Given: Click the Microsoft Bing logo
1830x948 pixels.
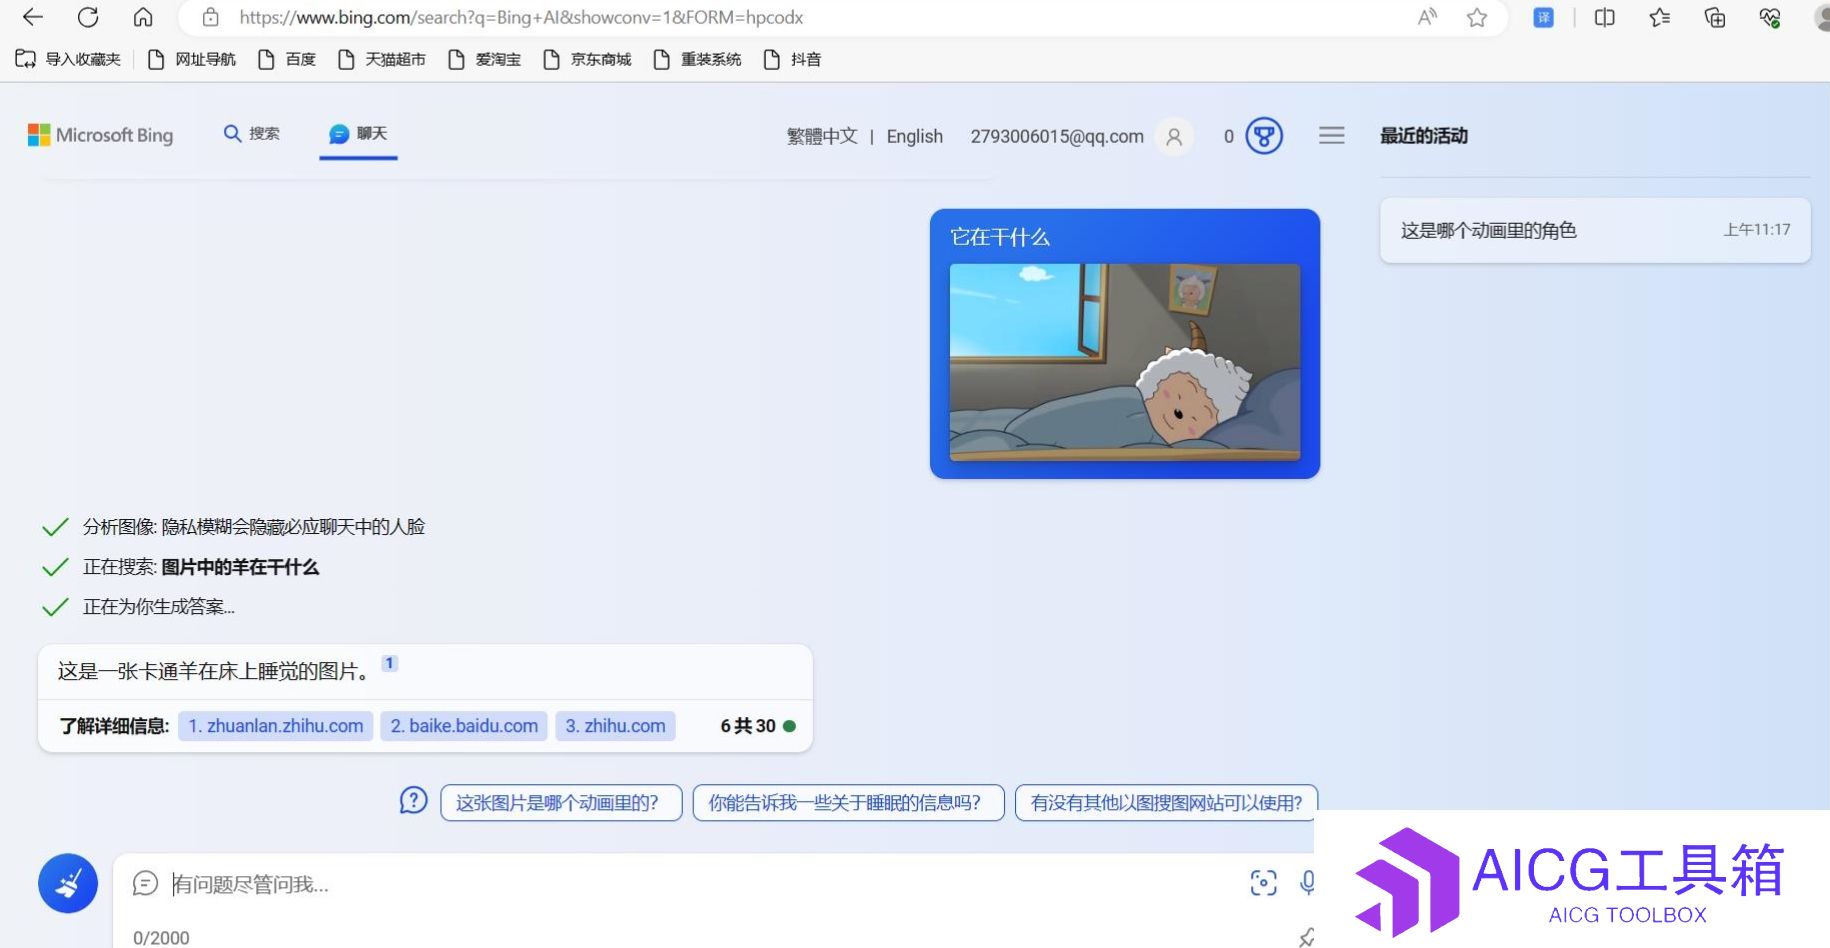Looking at the screenshot, I should tap(100, 135).
